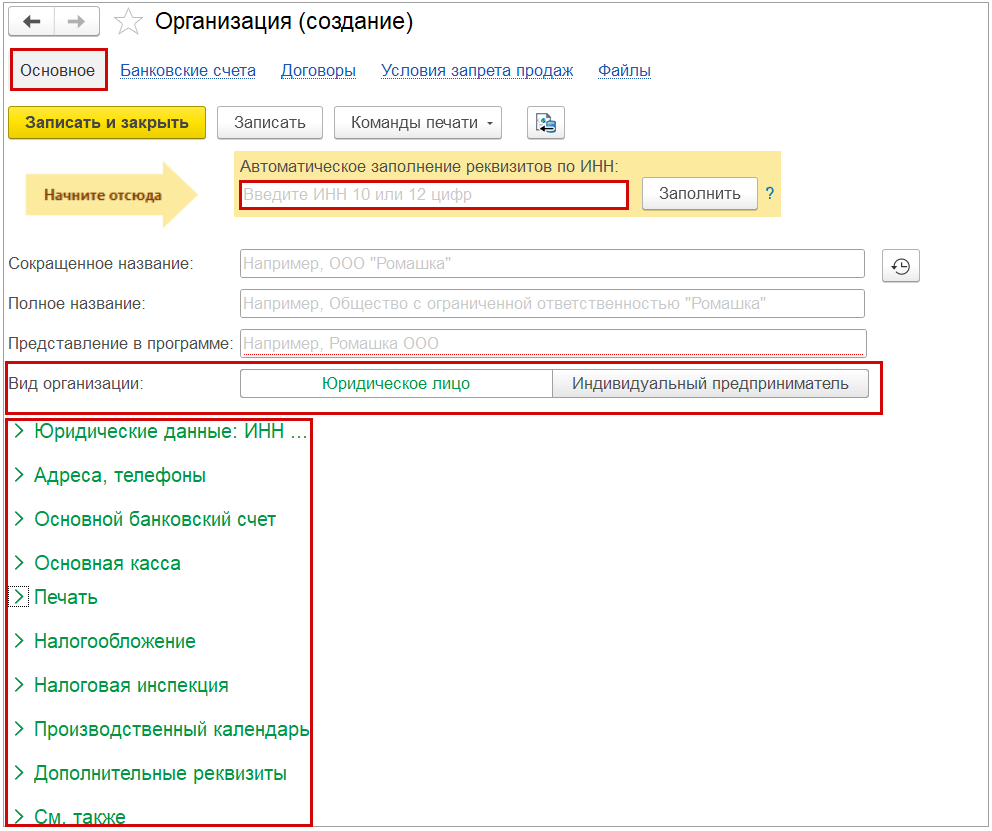The height and width of the screenshot is (831, 992).
Task: Focus the ИНН input field
Action: [x=434, y=195]
